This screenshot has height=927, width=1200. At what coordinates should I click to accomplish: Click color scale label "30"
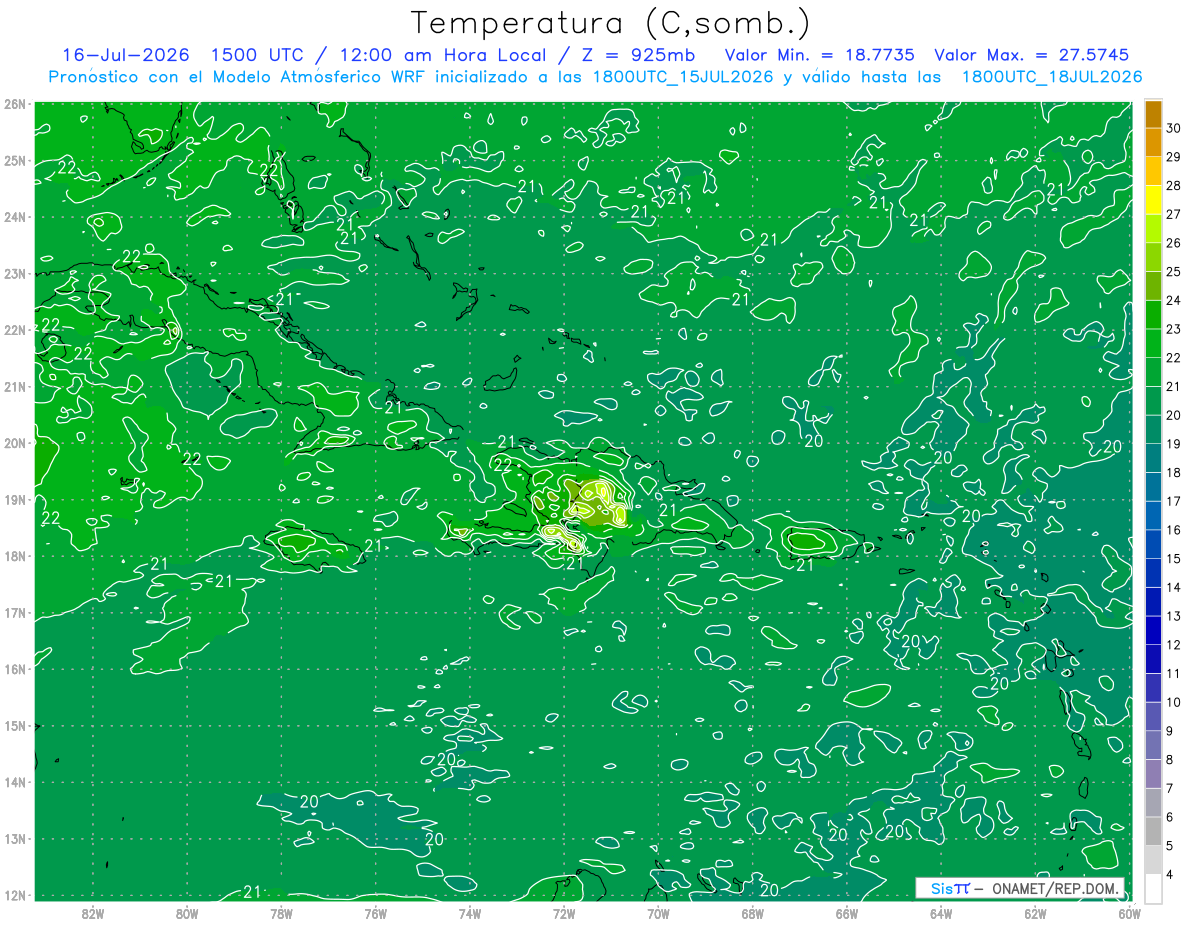[1174, 128]
